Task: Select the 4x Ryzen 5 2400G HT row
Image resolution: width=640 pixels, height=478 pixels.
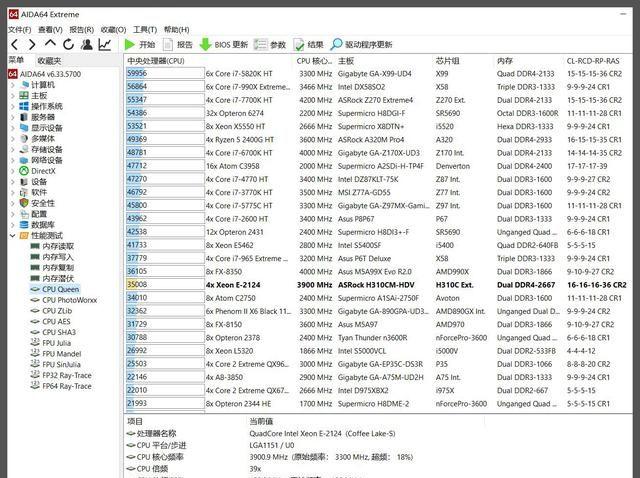Action: (376, 140)
